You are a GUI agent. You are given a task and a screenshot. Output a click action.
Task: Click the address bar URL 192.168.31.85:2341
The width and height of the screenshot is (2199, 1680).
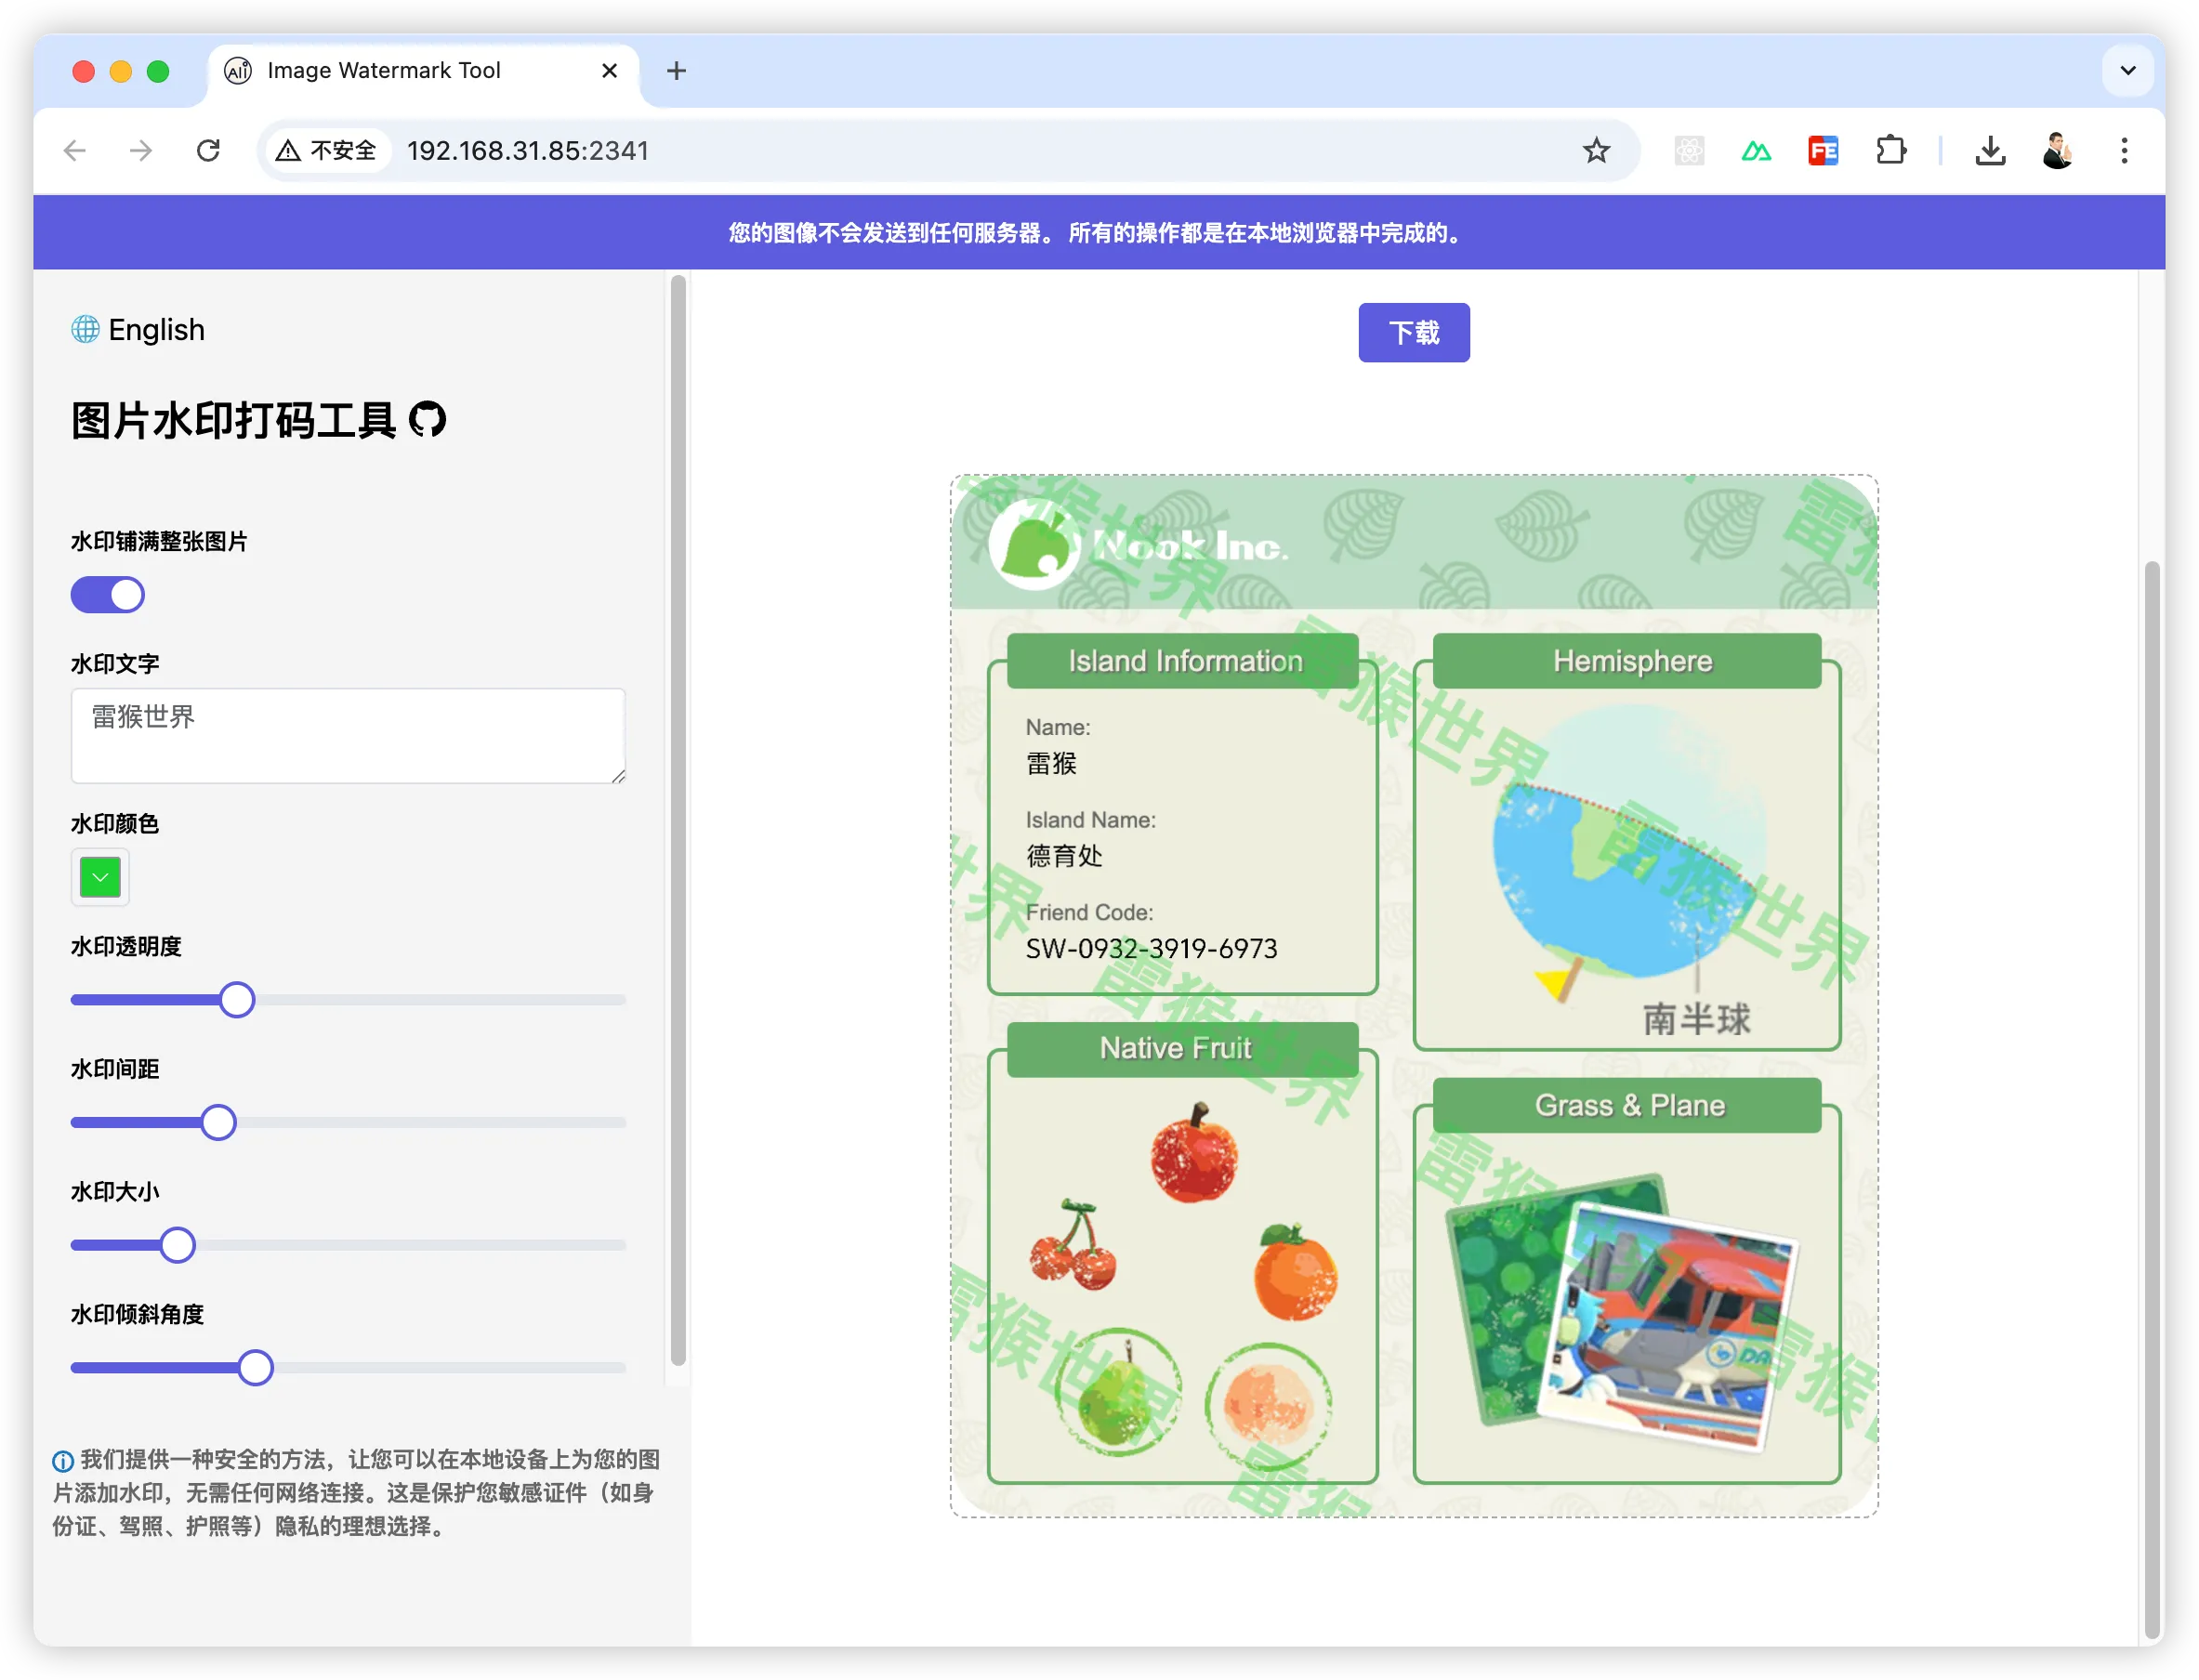(528, 151)
